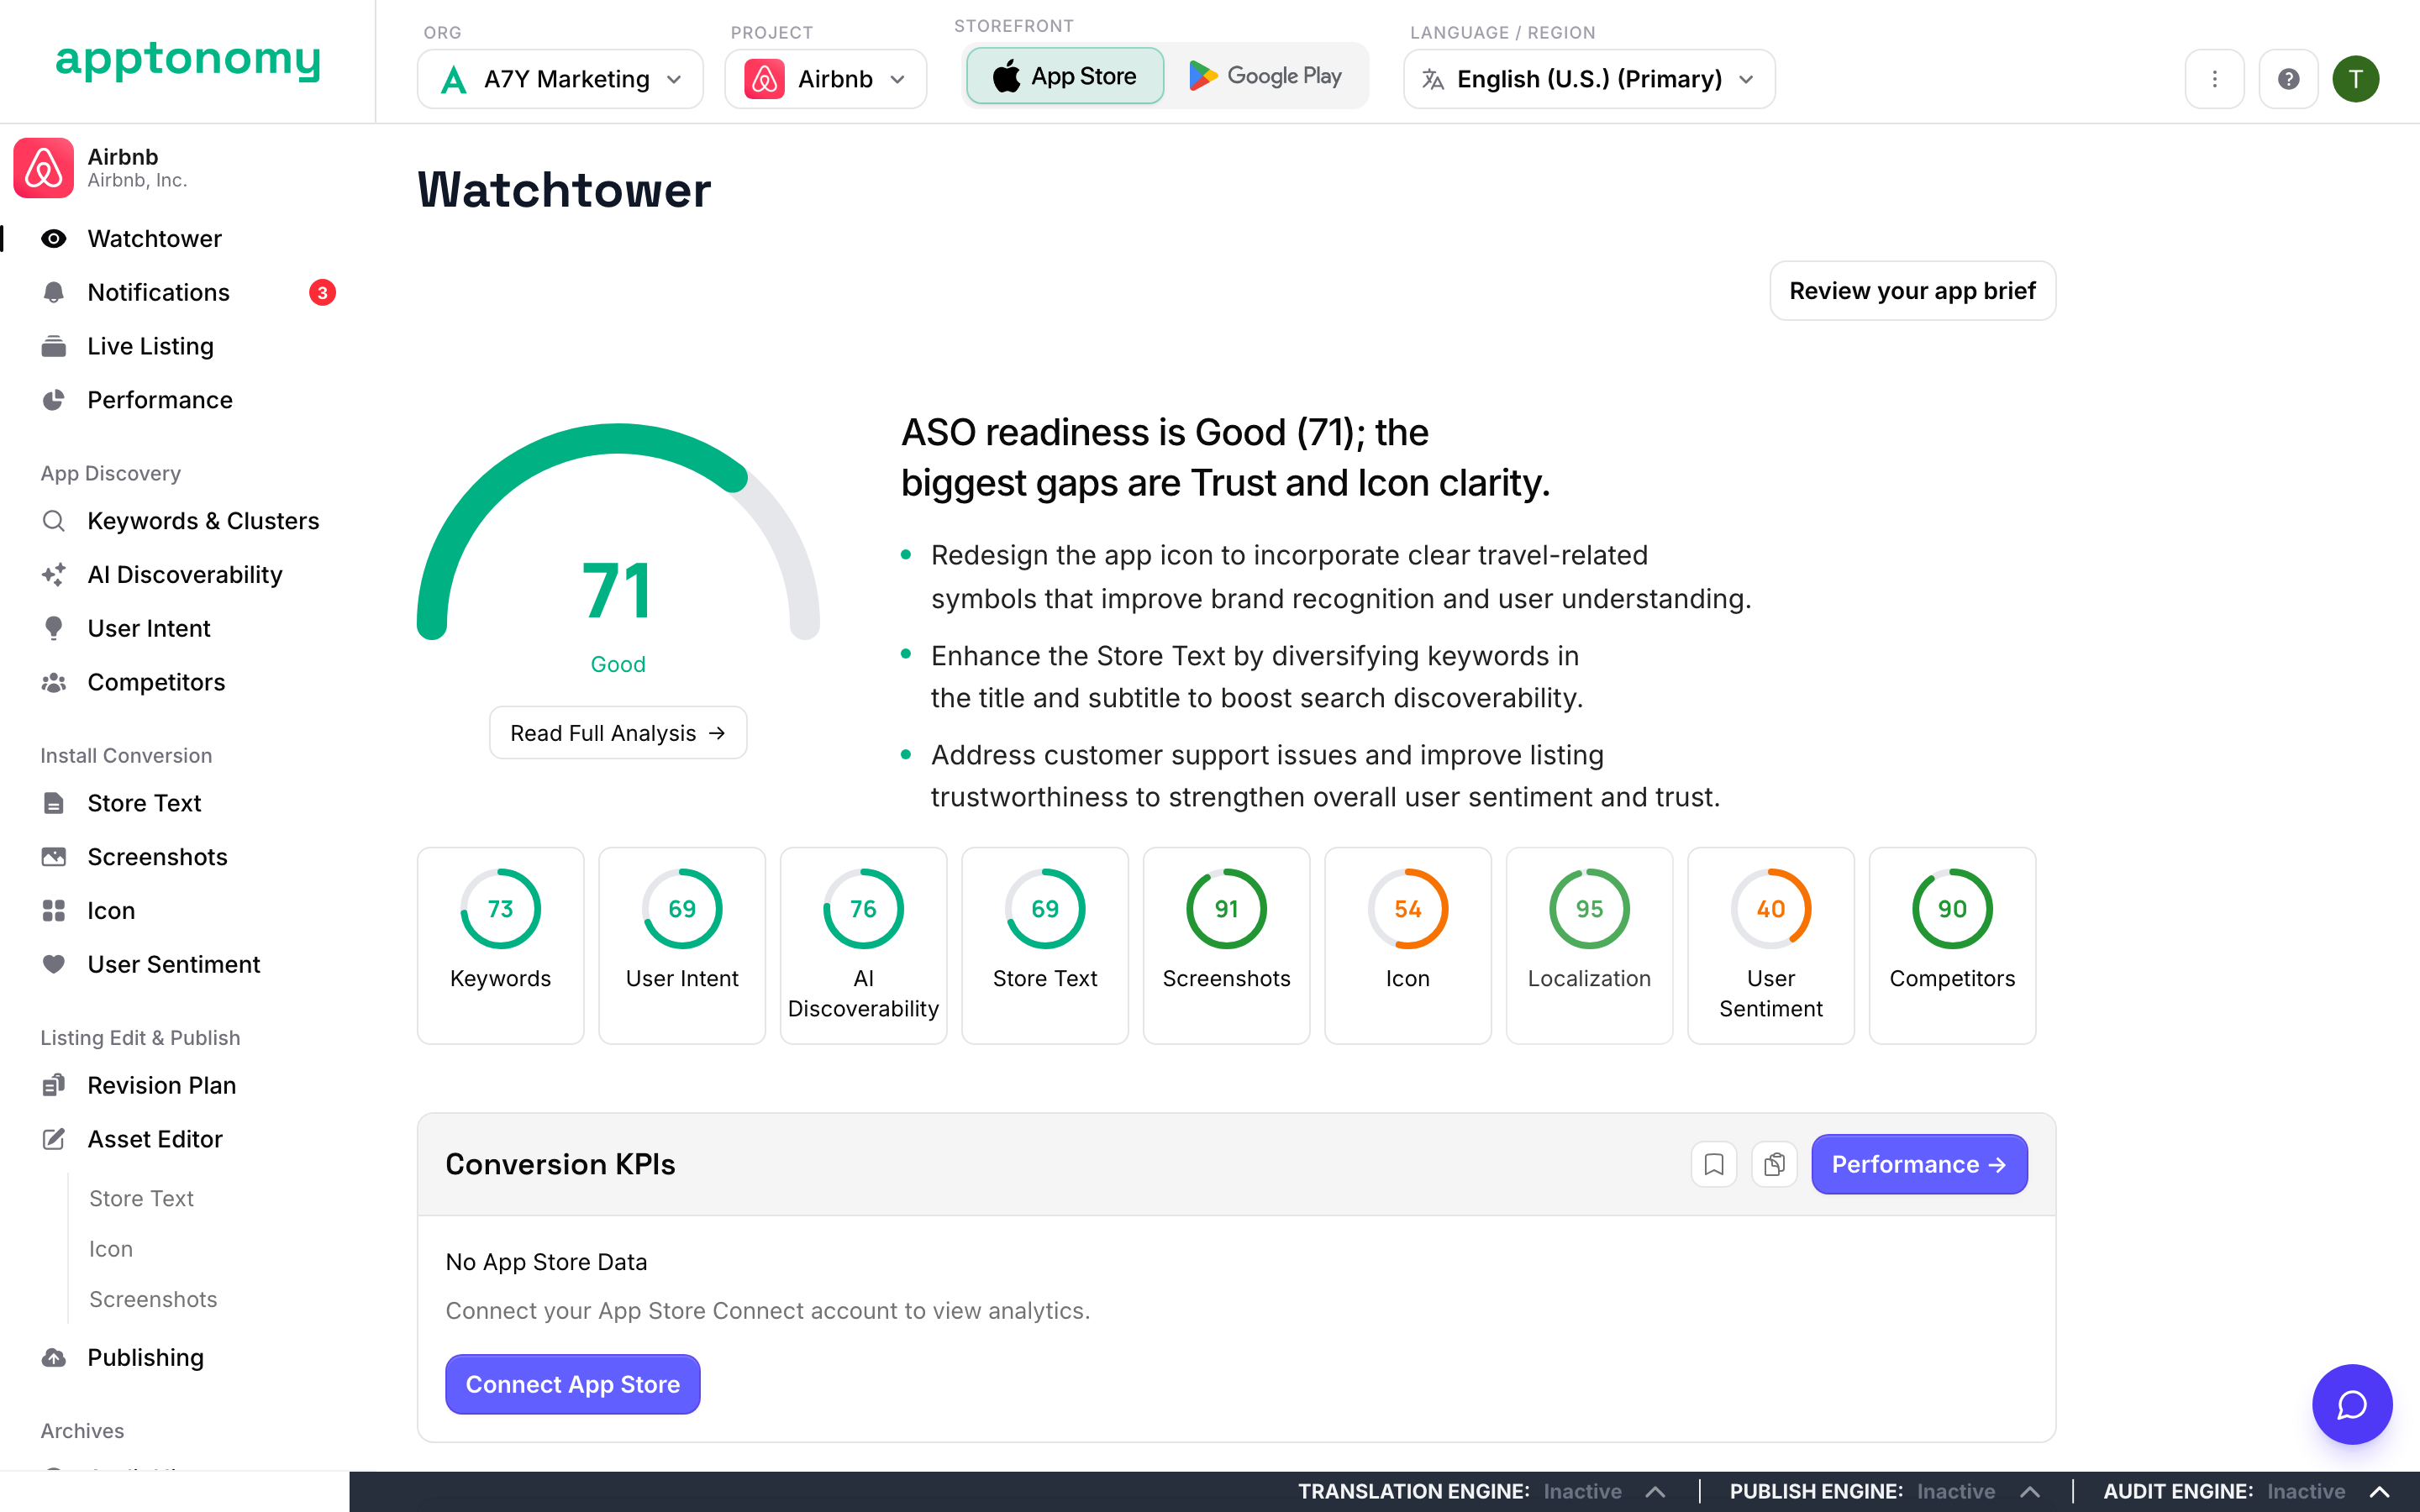This screenshot has height=1512, width=2420.
Task: Click the AI Discoverability sparkle icon
Action: coord(54,575)
